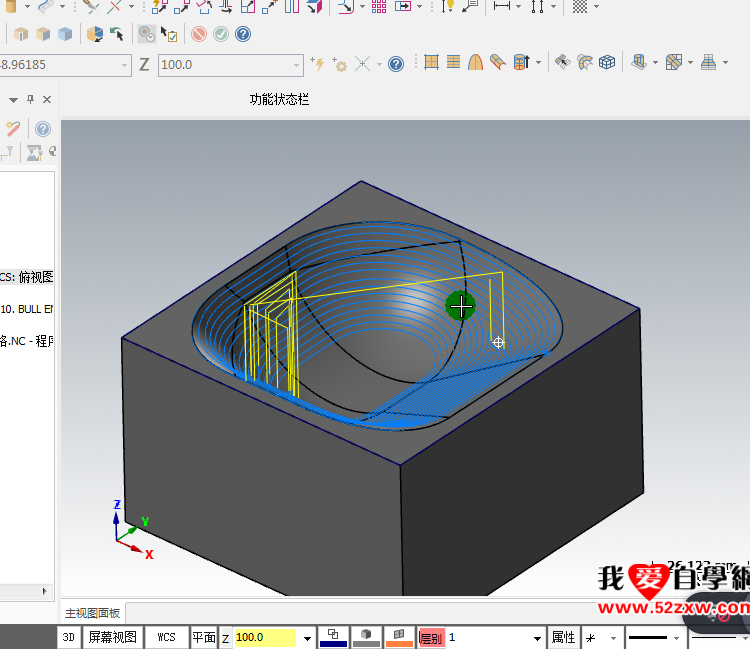This screenshot has width=750, height=649.
Task: Toggle the select-with-checkmark tool icon
Action: (x=170, y=34)
